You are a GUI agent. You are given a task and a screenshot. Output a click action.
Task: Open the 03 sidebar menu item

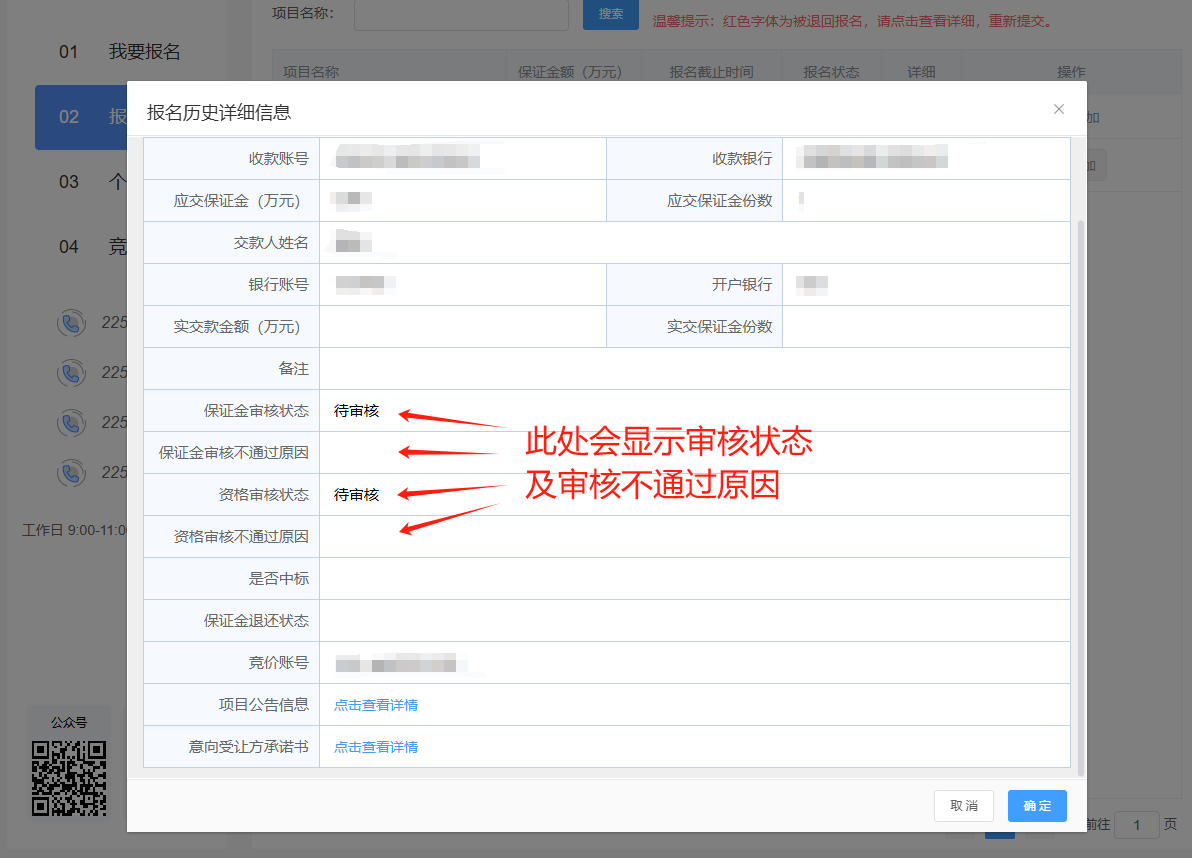[x=80, y=182]
